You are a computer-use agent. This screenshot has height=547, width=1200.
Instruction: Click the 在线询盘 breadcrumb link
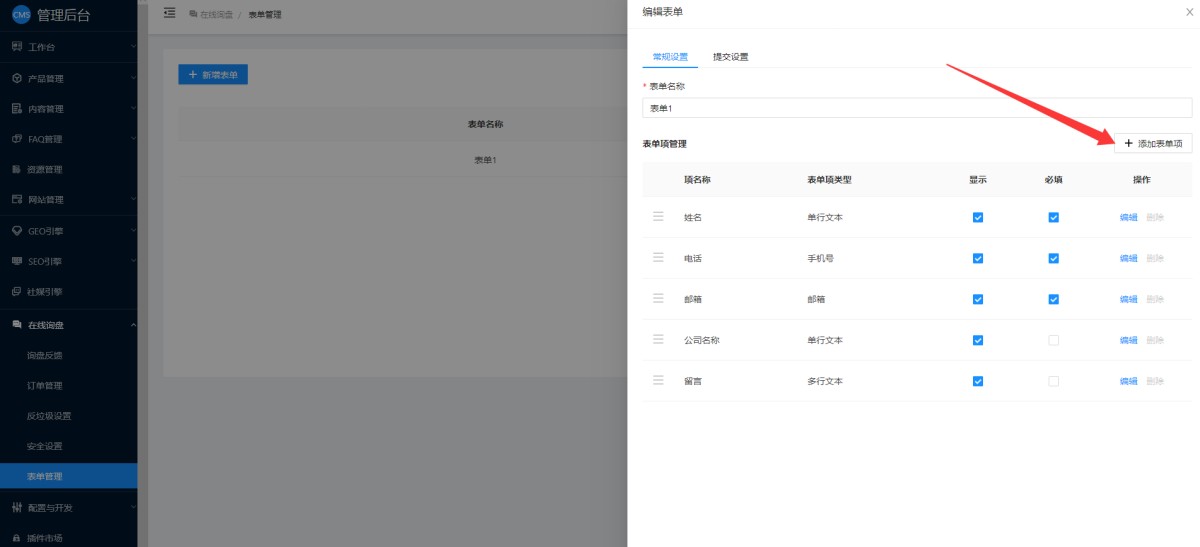[x=217, y=14]
